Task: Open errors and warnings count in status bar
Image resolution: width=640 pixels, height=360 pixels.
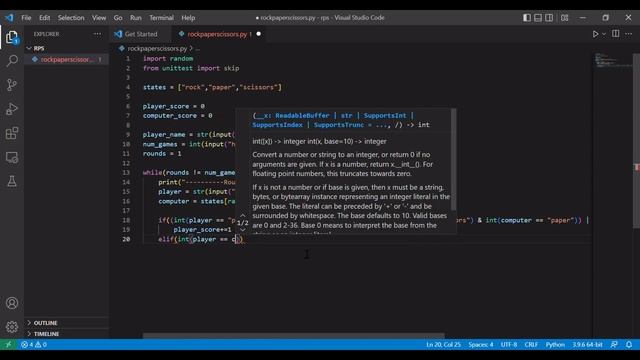Action: click(33, 344)
